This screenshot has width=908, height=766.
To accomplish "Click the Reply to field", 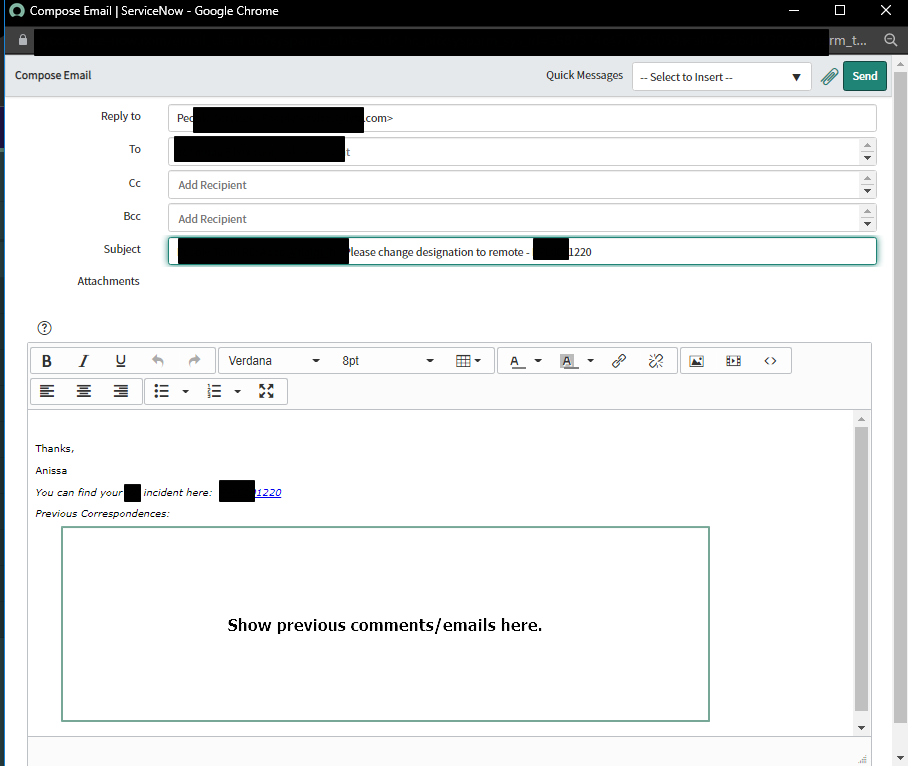I will point(522,118).
